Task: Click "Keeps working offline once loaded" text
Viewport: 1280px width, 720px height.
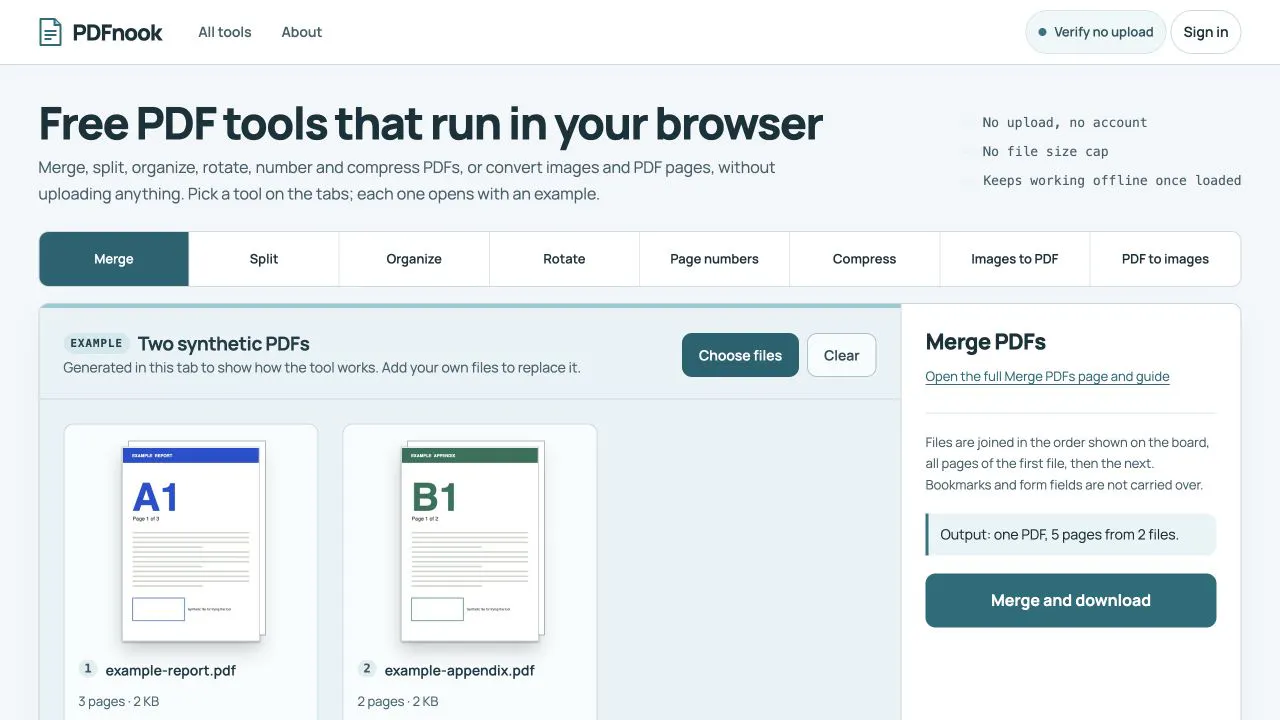Action: (x=1112, y=180)
